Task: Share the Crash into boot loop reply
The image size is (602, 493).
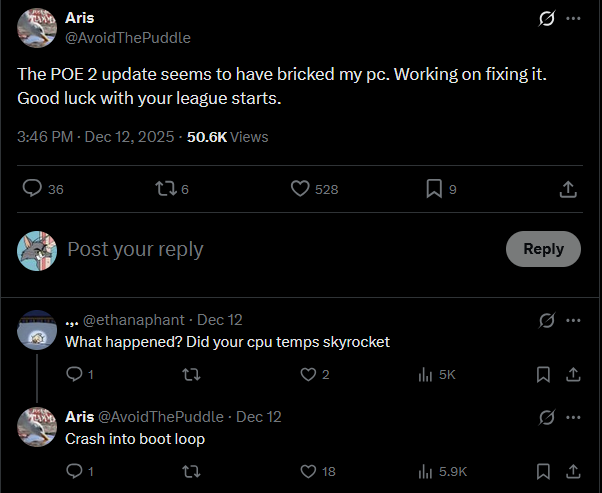Action: [573, 471]
